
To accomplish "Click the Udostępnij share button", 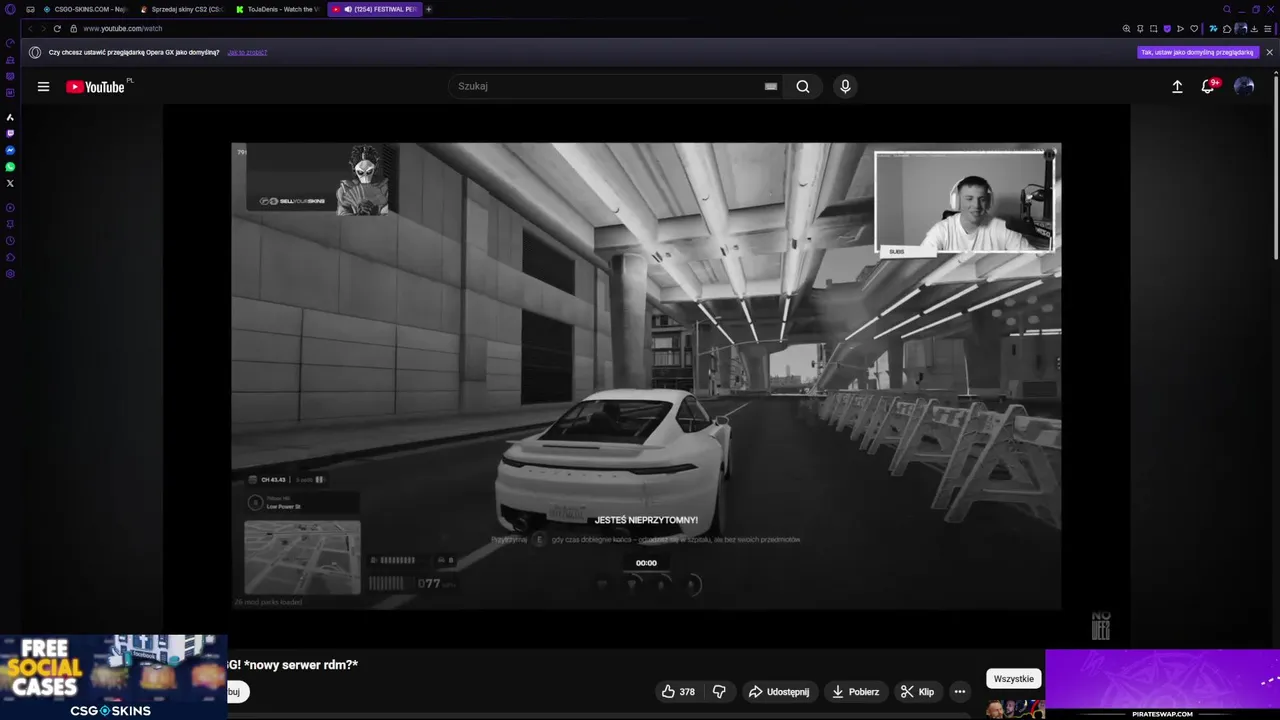I will coord(779,691).
